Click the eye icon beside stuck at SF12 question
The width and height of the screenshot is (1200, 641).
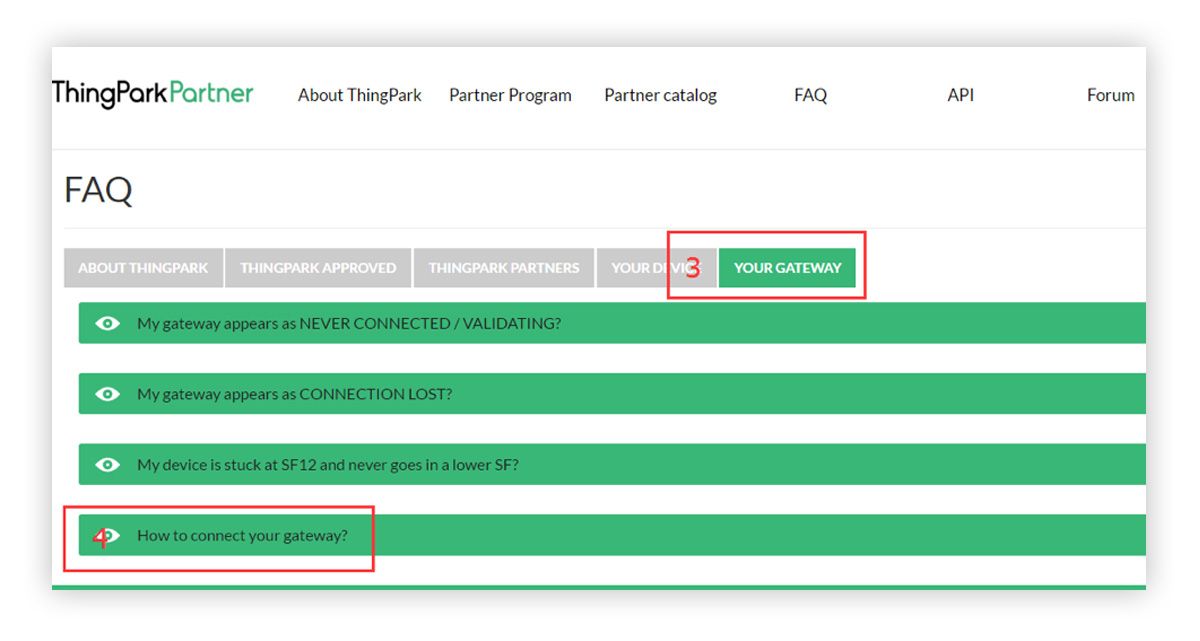pos(107,465)
